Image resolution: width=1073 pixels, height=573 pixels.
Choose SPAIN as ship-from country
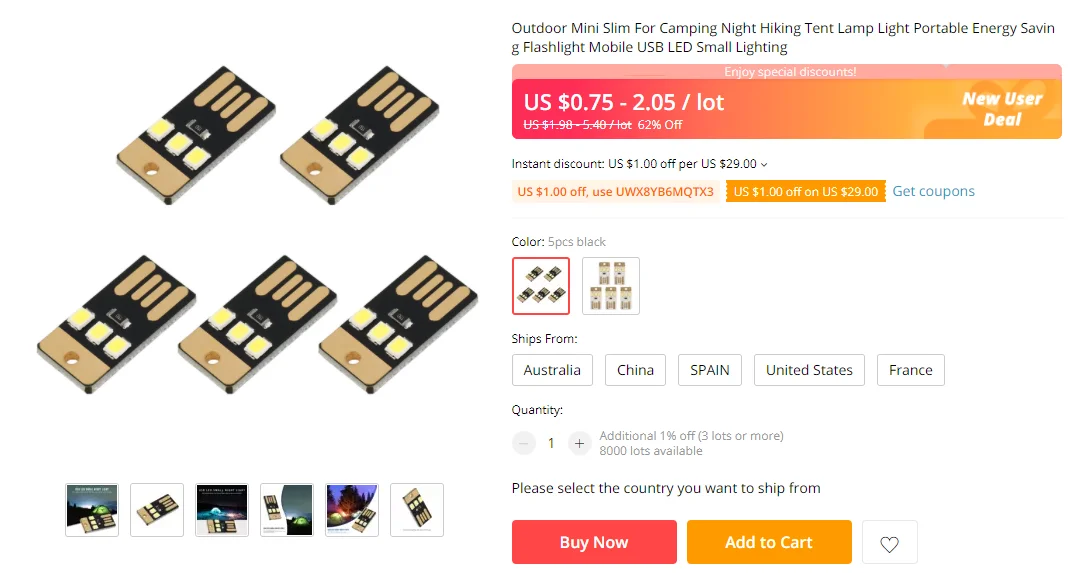710,370
